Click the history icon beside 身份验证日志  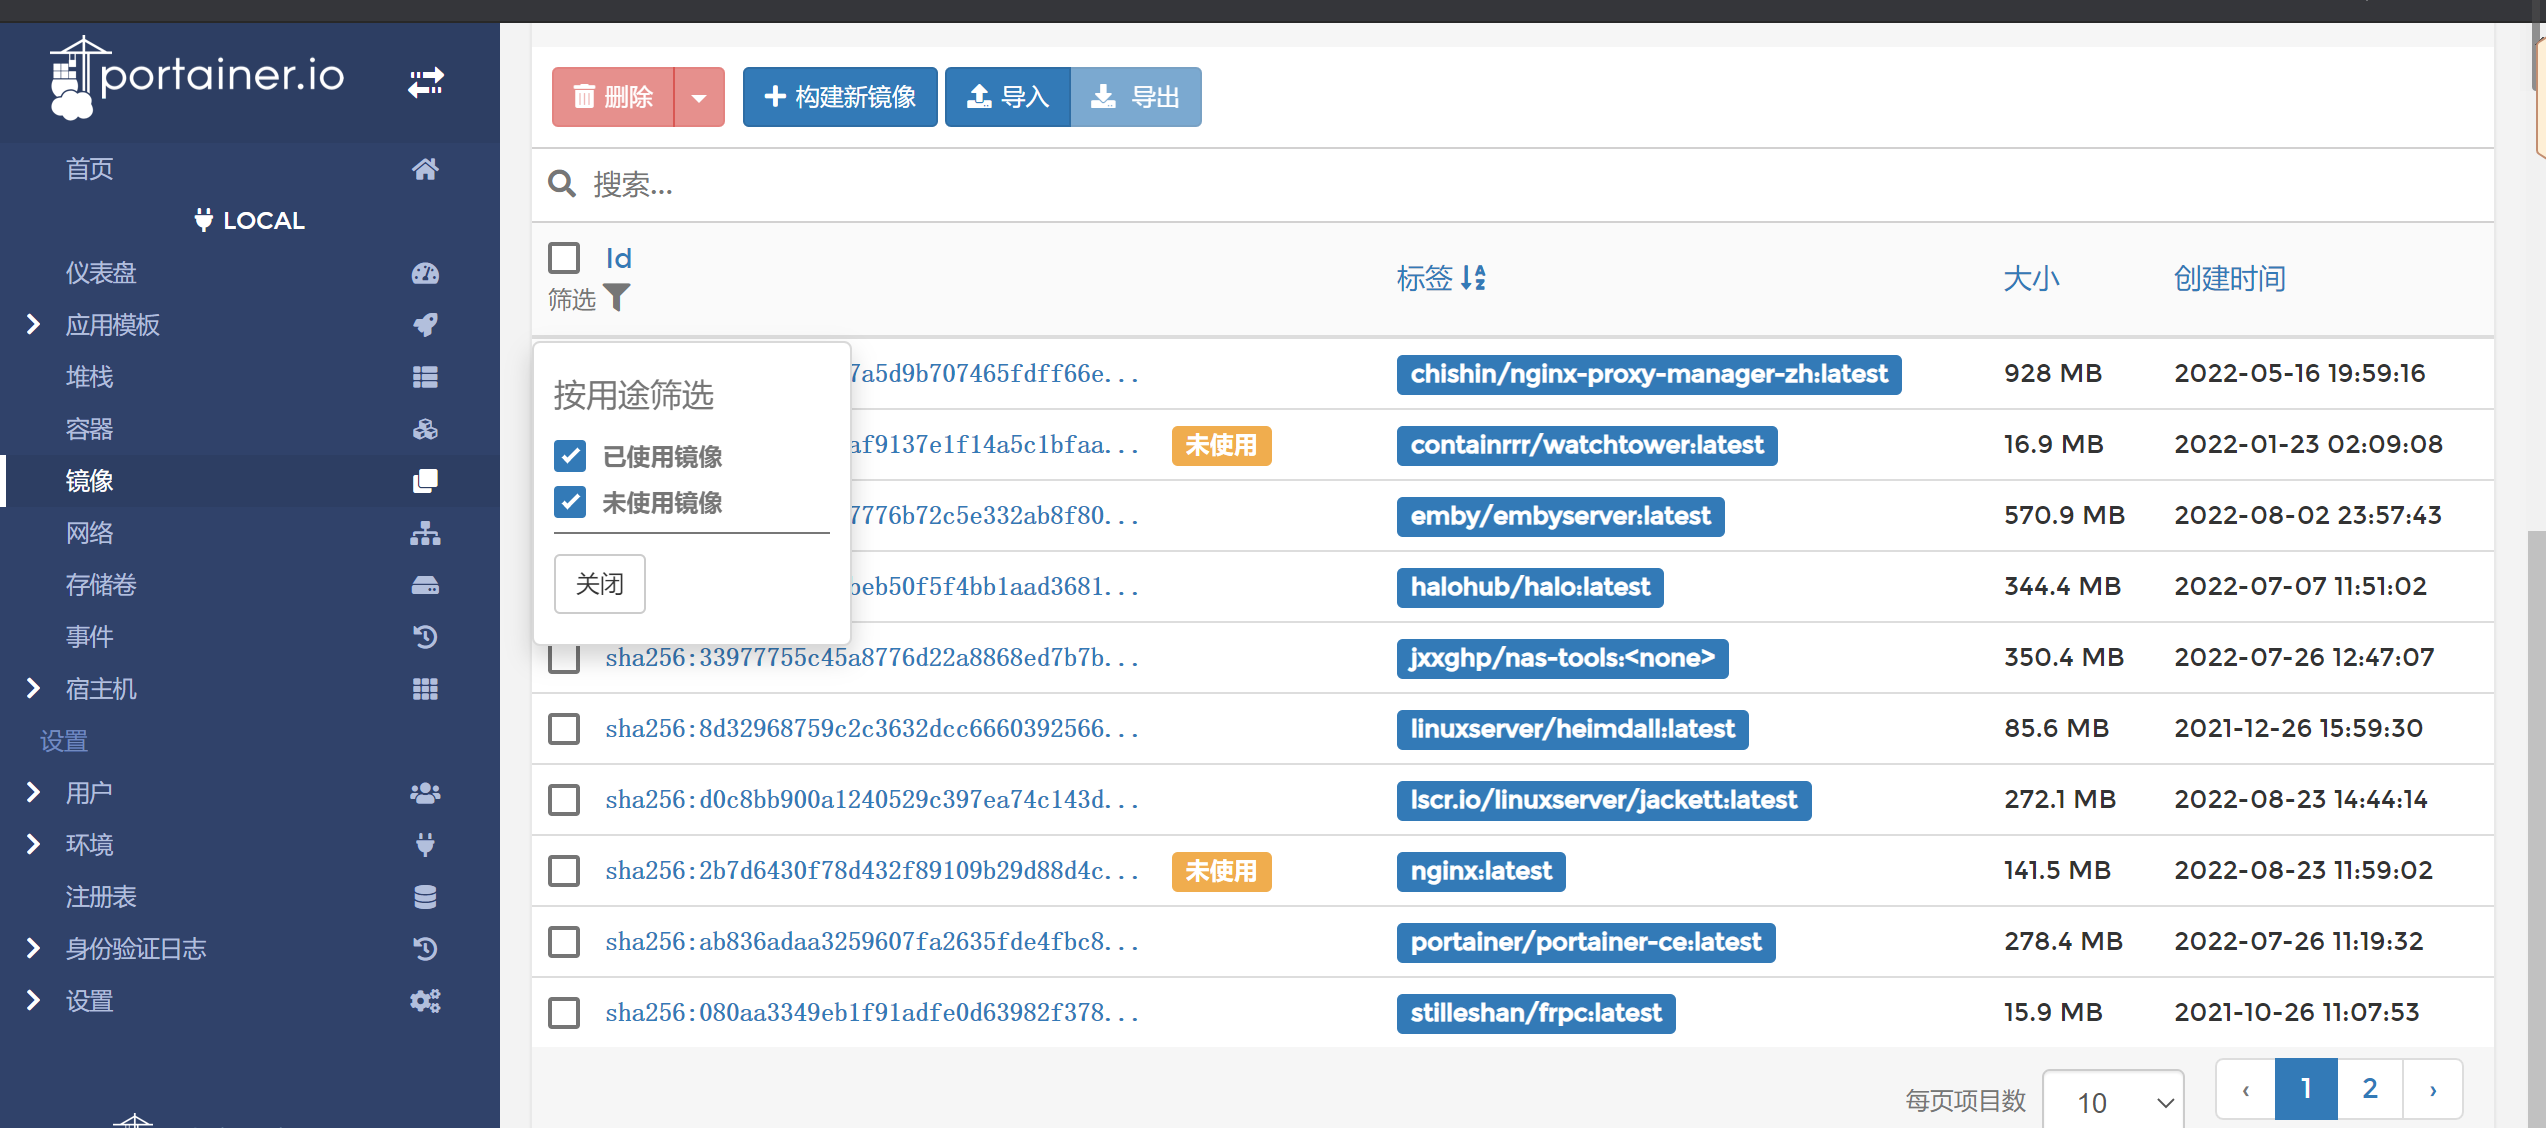coord(425,949)
